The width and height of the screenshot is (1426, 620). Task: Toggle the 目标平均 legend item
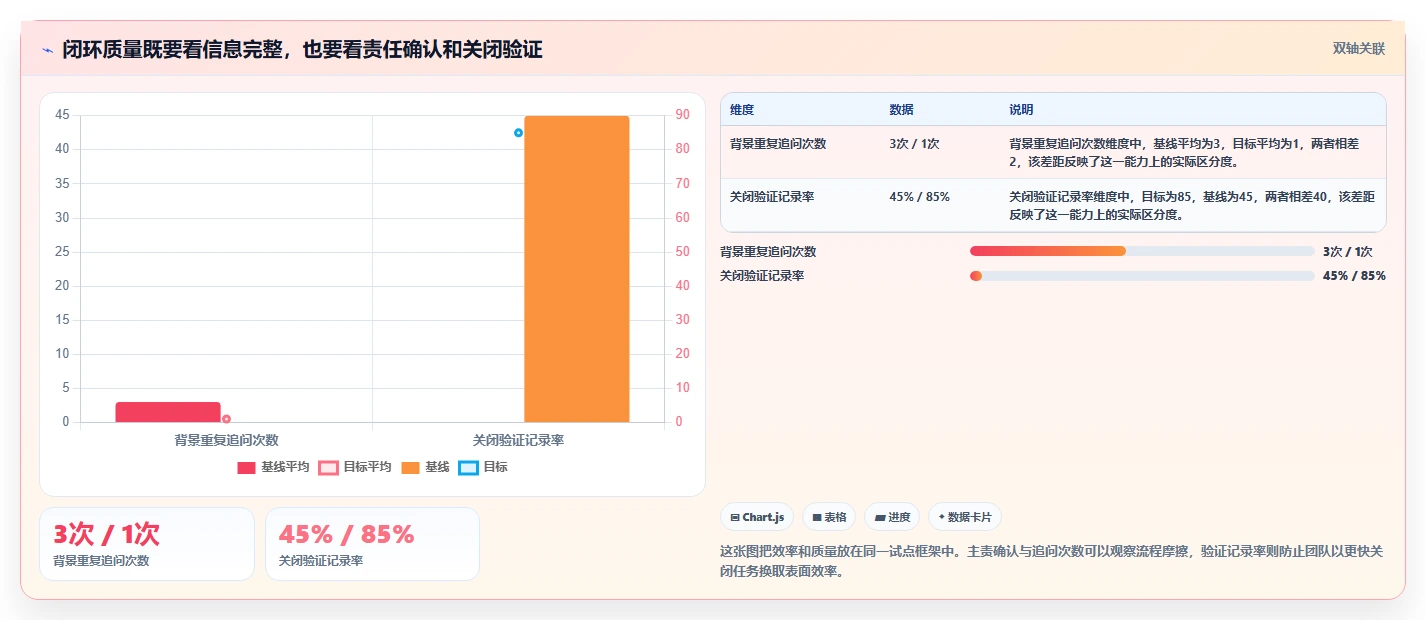[x=355, y=467]
